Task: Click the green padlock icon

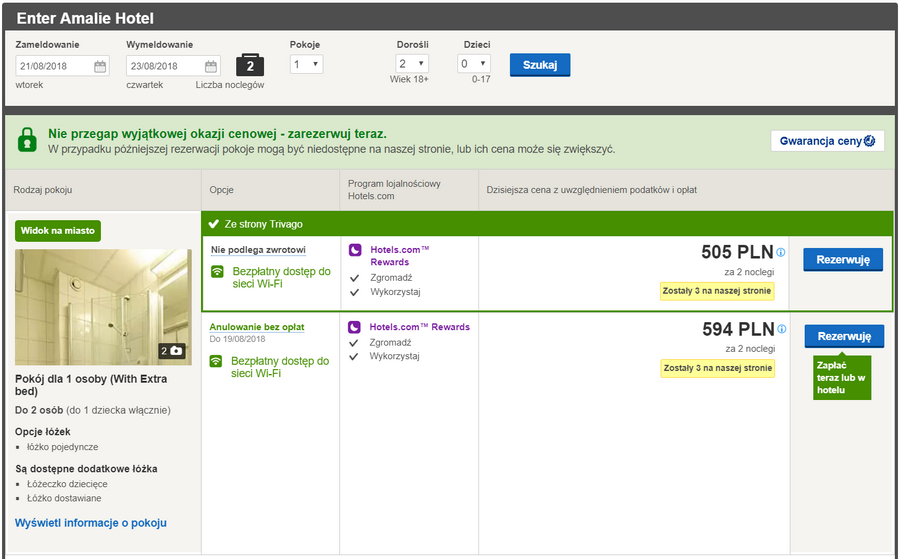Action: point(26,140)
